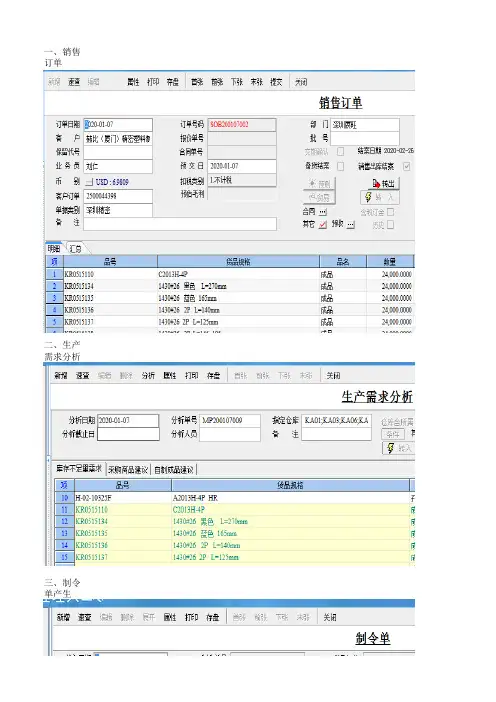Click 存盘 in 制令单 toolbar
The width and height of the screenshot is (496, 702).
pos(213,617)
